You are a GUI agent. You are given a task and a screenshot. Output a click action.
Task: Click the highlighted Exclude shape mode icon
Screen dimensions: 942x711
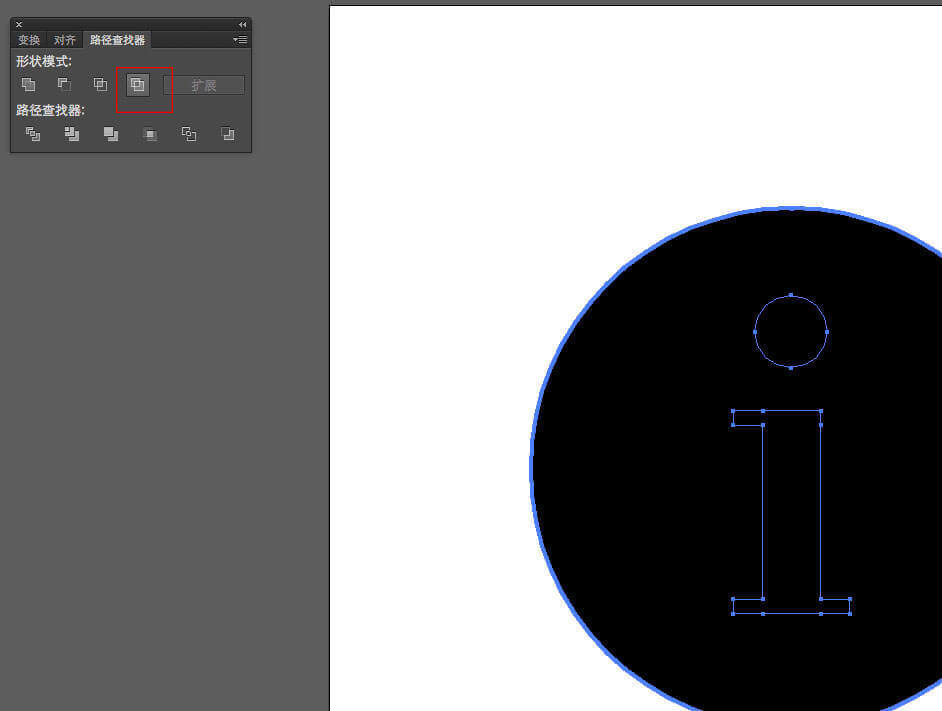tap(138, 85)
